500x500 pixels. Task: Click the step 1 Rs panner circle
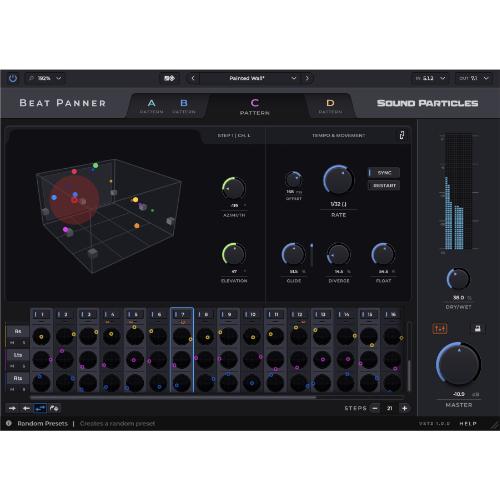tap(41, 337)
